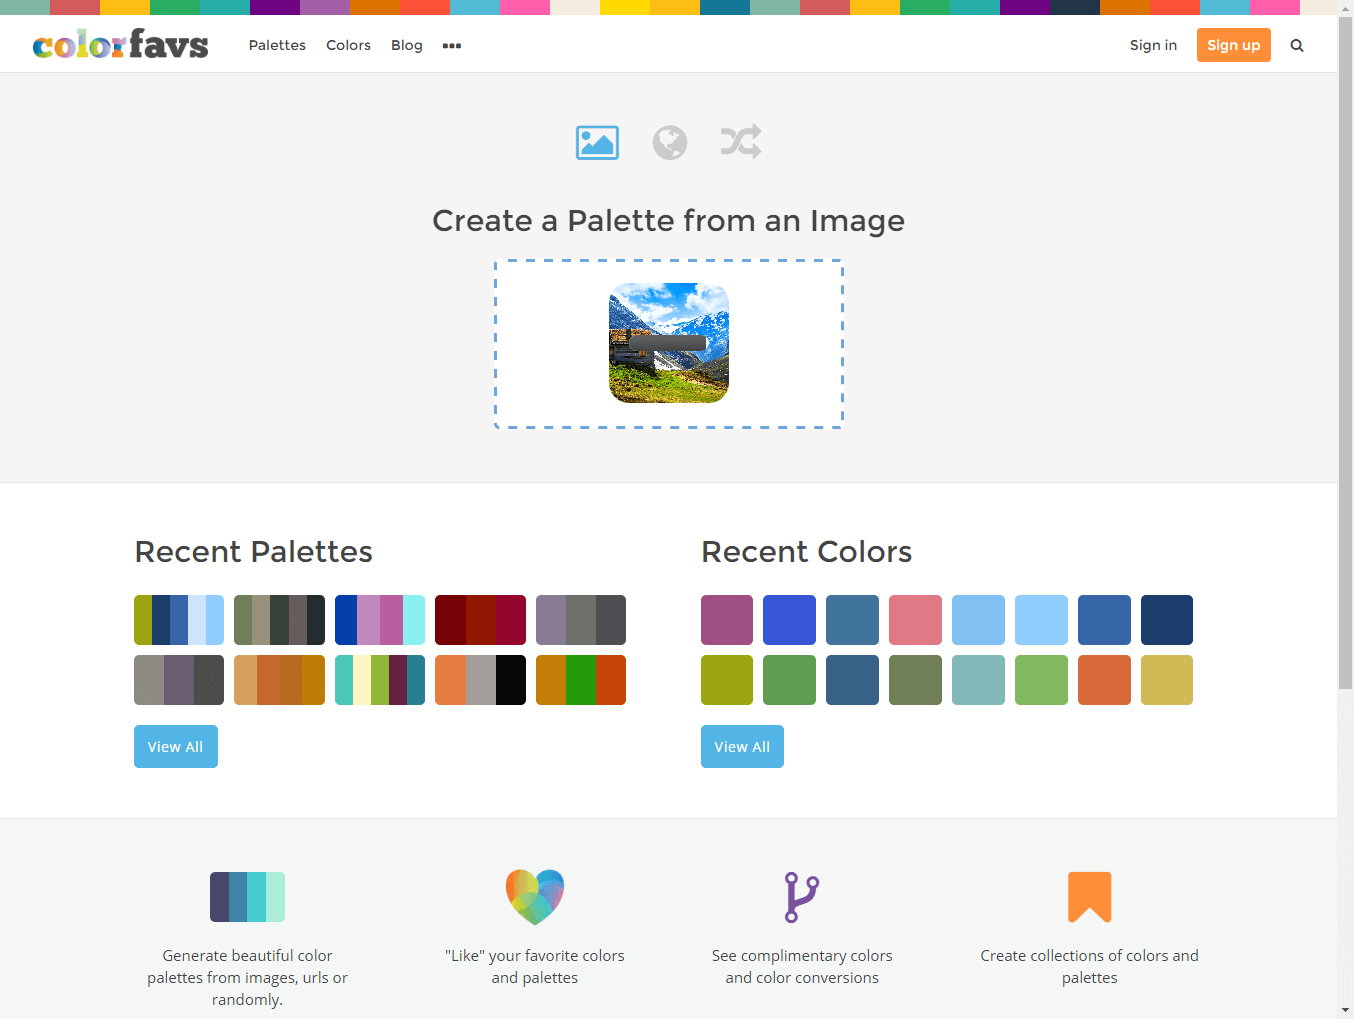1354x1019 pixels.
Task: Select the pink color swatch in Recent Colors
Action: 915,620
